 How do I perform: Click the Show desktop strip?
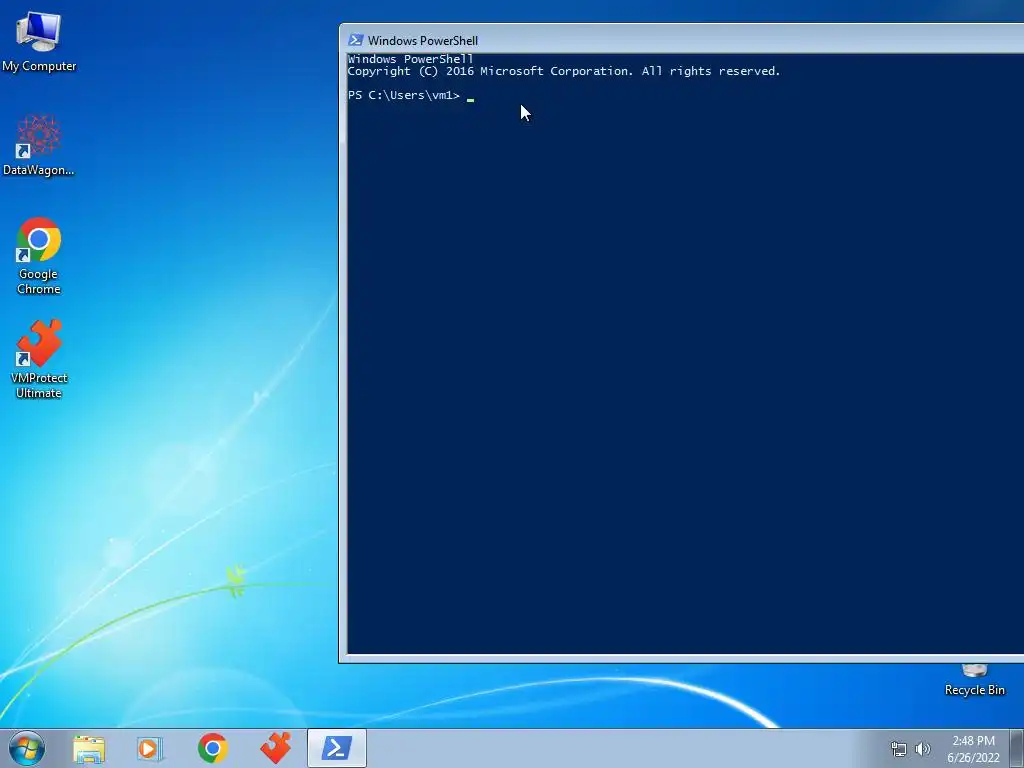pyautogui.click(x=1017, y=748)
